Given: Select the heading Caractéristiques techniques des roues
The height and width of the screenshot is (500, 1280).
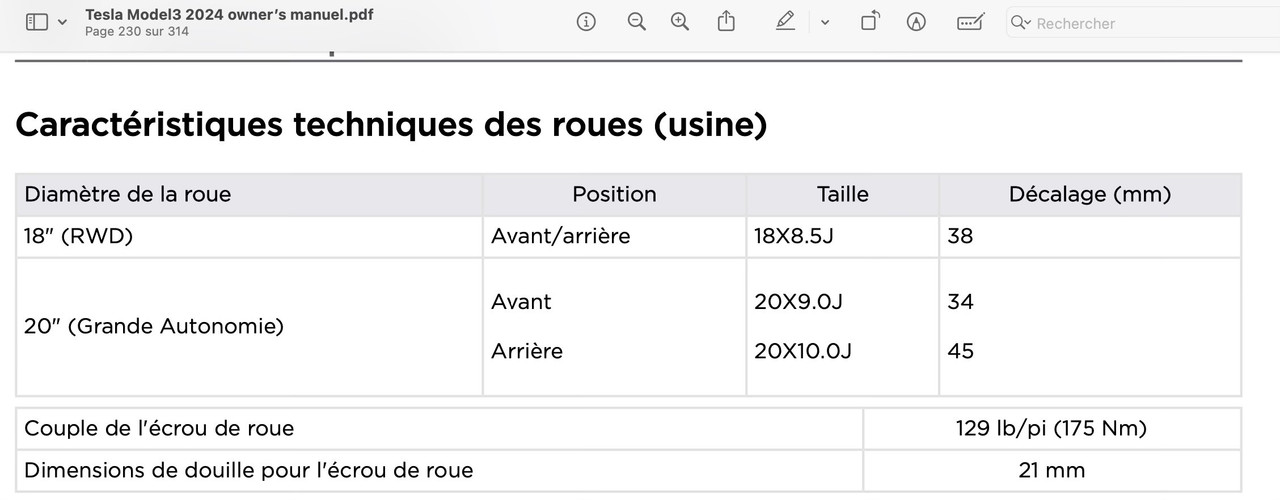Looking at the screenshot, I should coord(391,124).
